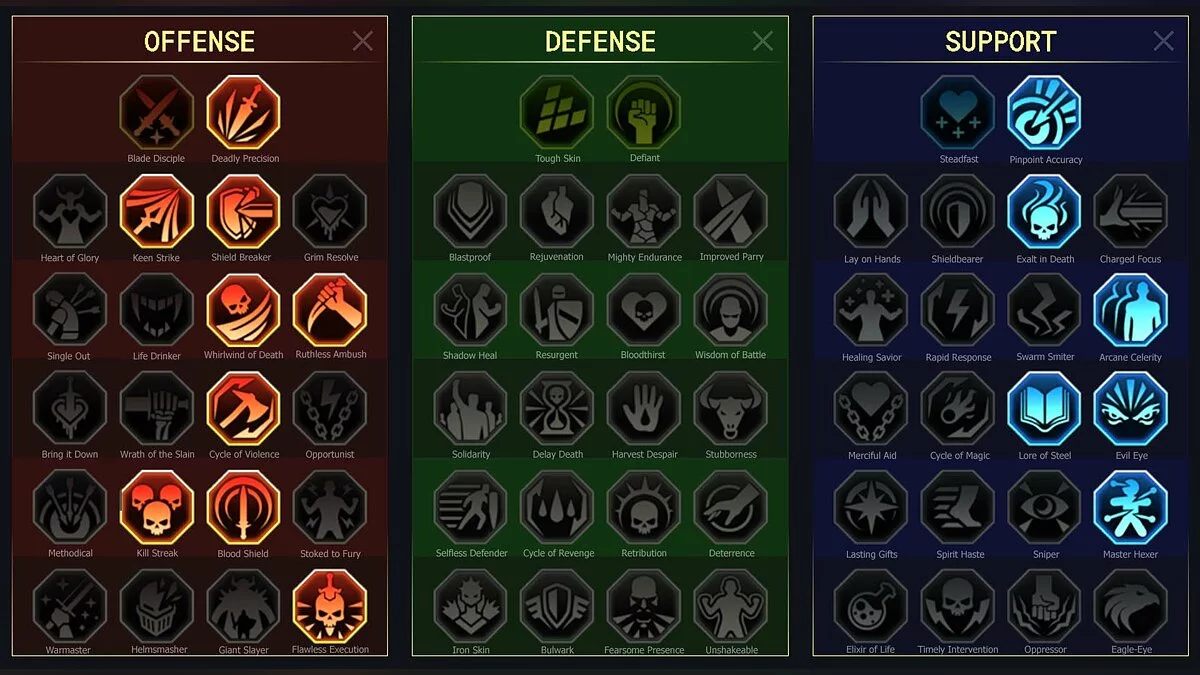Select the Exalt in Death mastery
The height and width of the screenshot is (675, 1200).
point(1044,211)
